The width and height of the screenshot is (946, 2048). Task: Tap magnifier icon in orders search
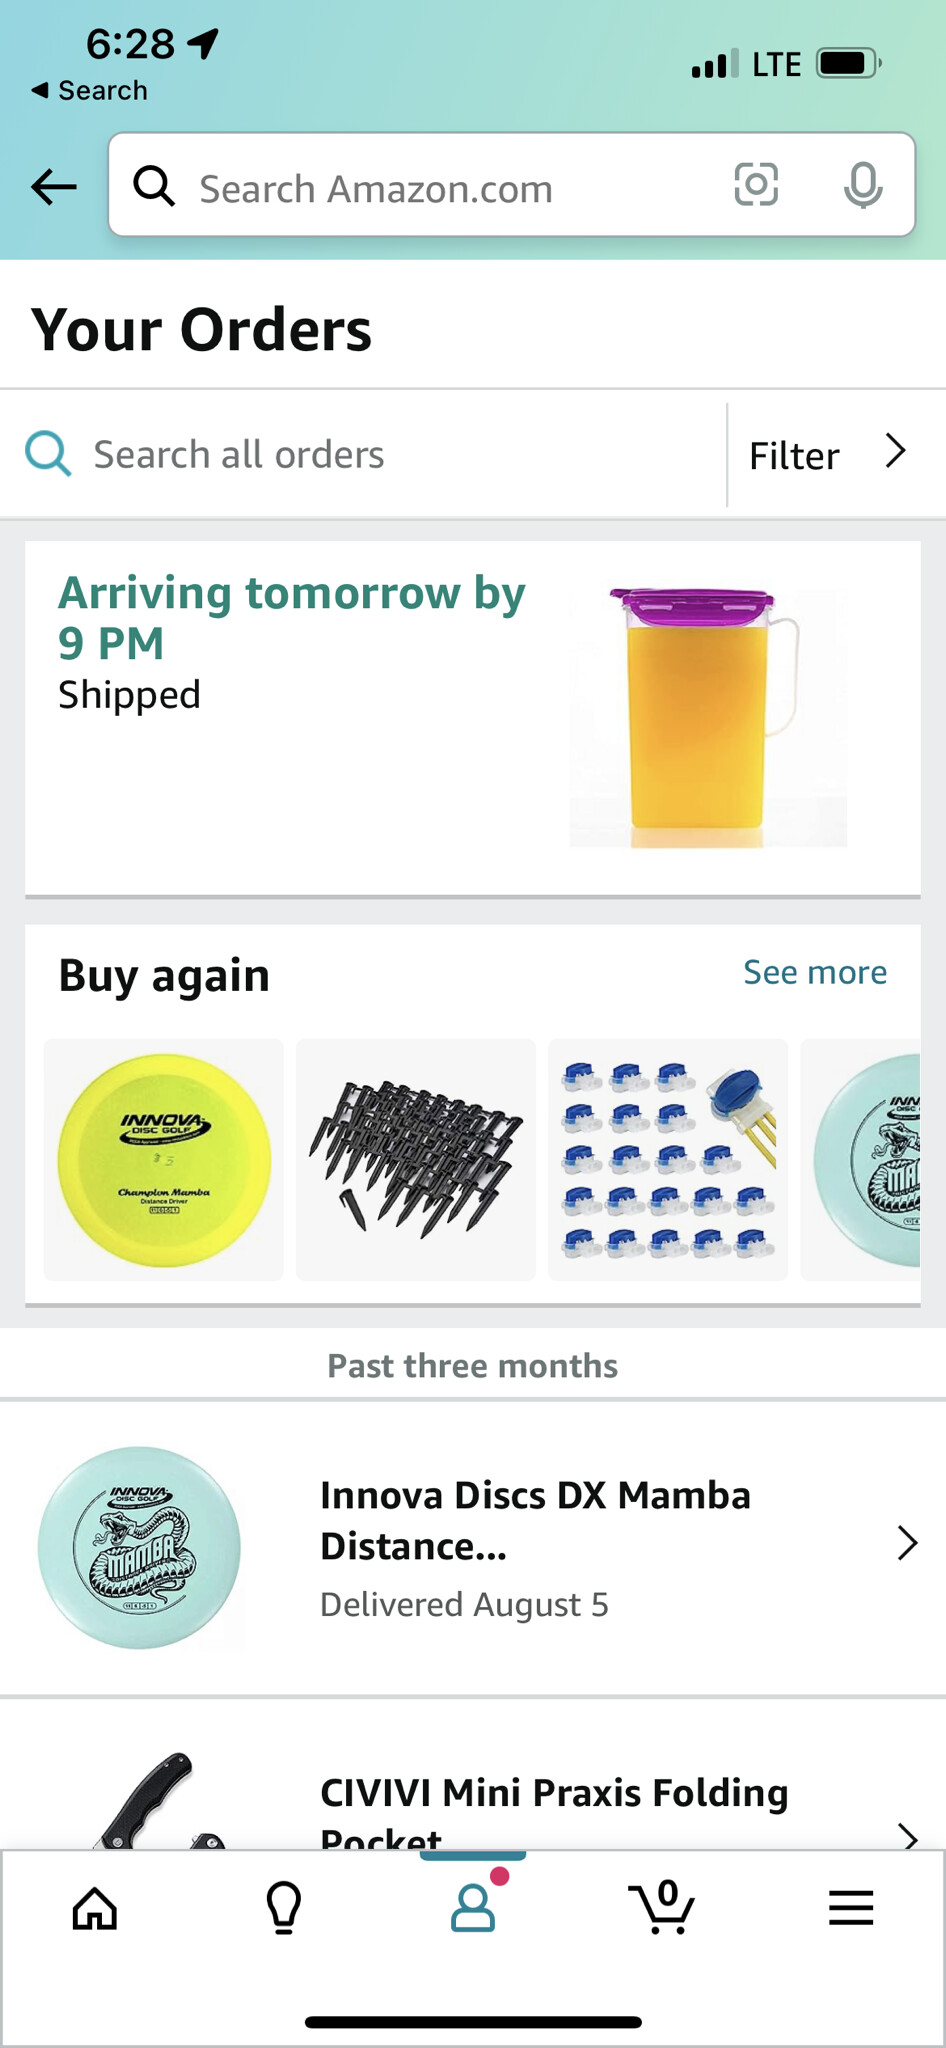coord(48,454)
